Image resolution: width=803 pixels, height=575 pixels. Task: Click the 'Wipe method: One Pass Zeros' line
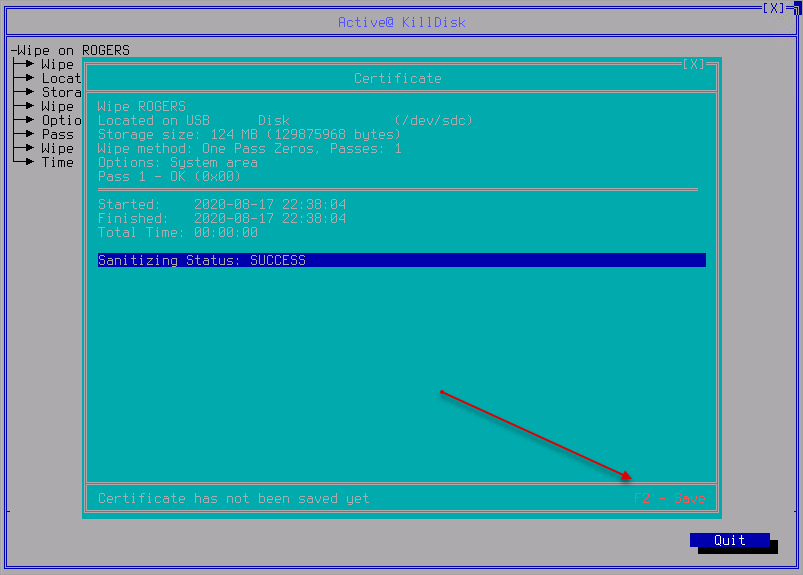click(249, 148)
